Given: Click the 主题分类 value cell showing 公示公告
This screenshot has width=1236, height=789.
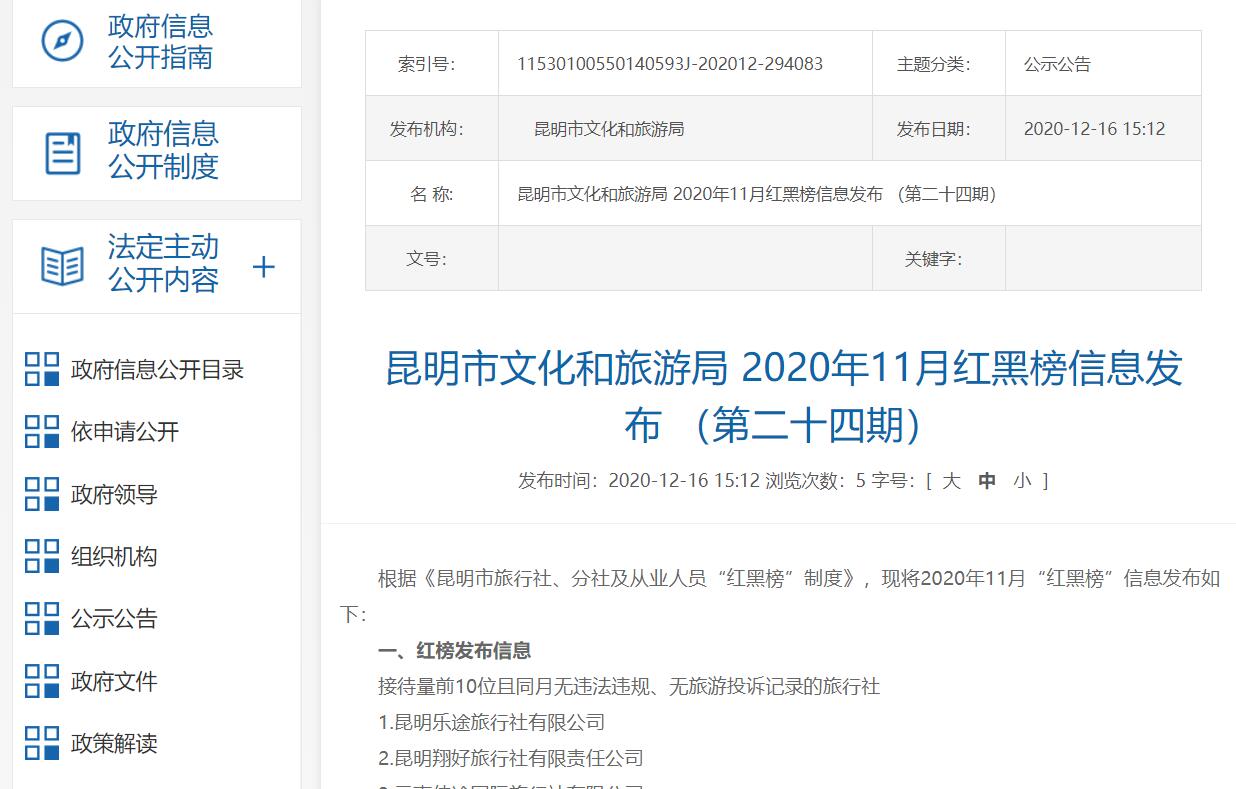Looking at the screenshot, I should click(x=1103, y=63).
